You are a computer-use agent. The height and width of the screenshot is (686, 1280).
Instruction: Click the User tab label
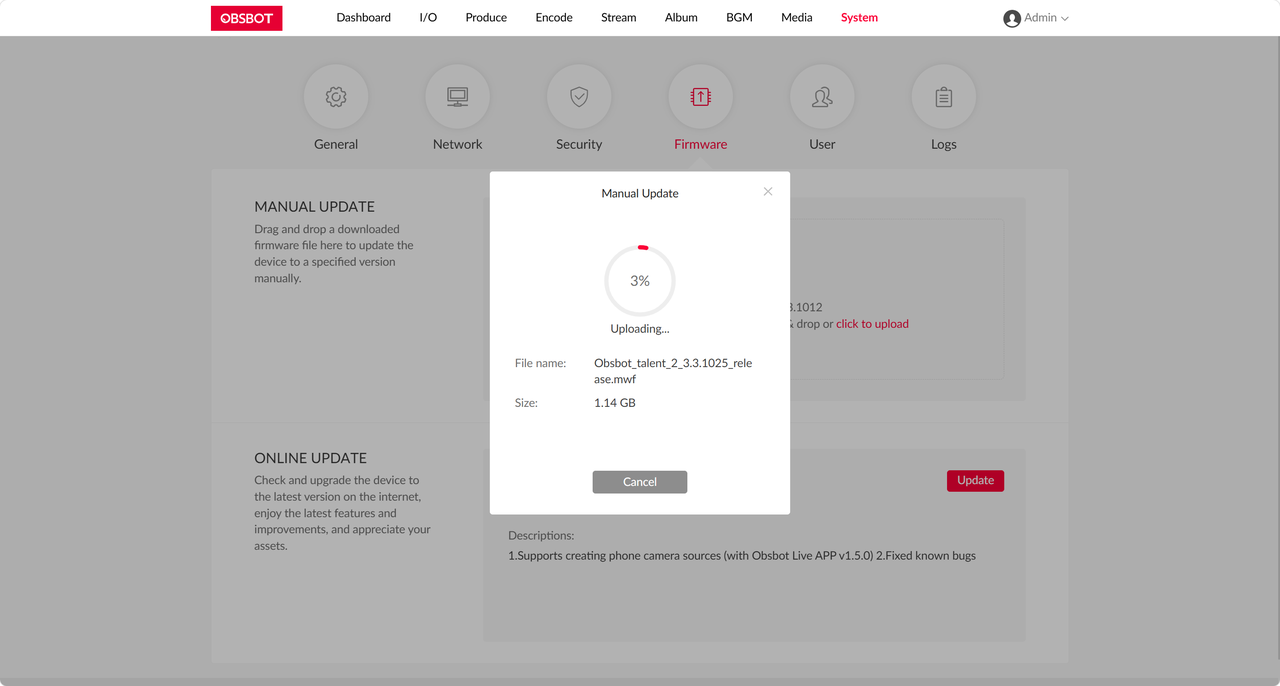coord(822,144)
